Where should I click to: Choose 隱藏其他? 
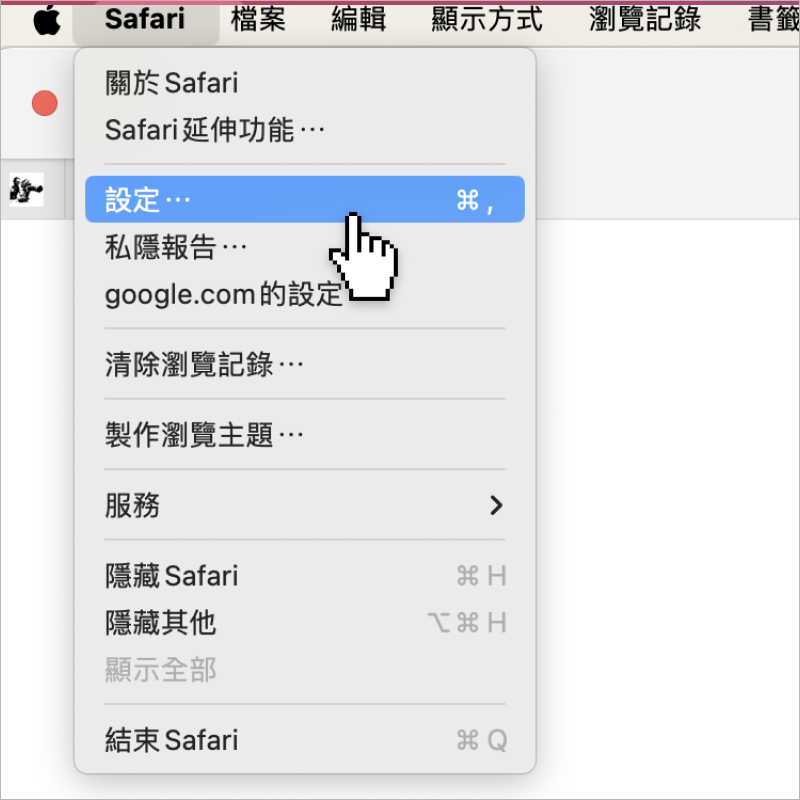[305, 622]
